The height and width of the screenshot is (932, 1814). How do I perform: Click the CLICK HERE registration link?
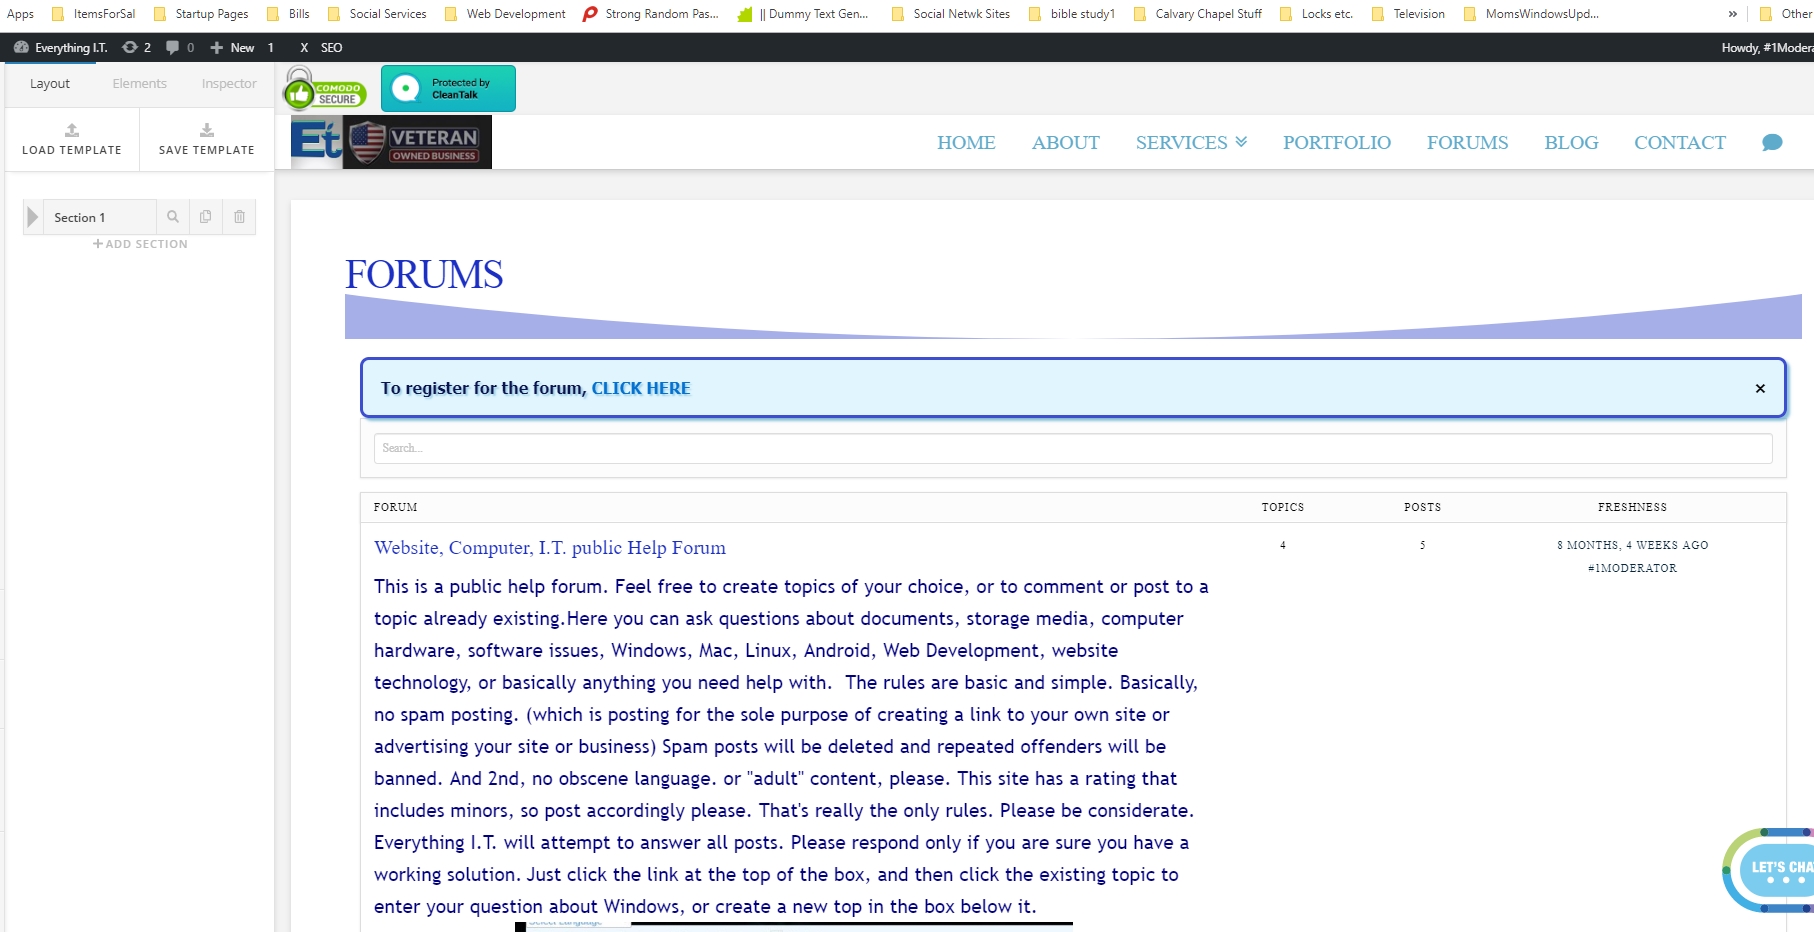point(641,388)
